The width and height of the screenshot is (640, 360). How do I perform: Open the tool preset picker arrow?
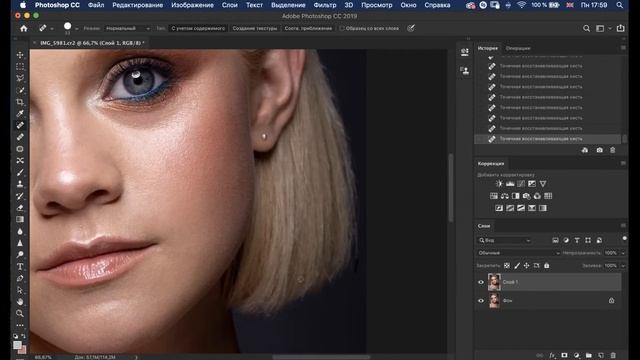tap(52, 29)
